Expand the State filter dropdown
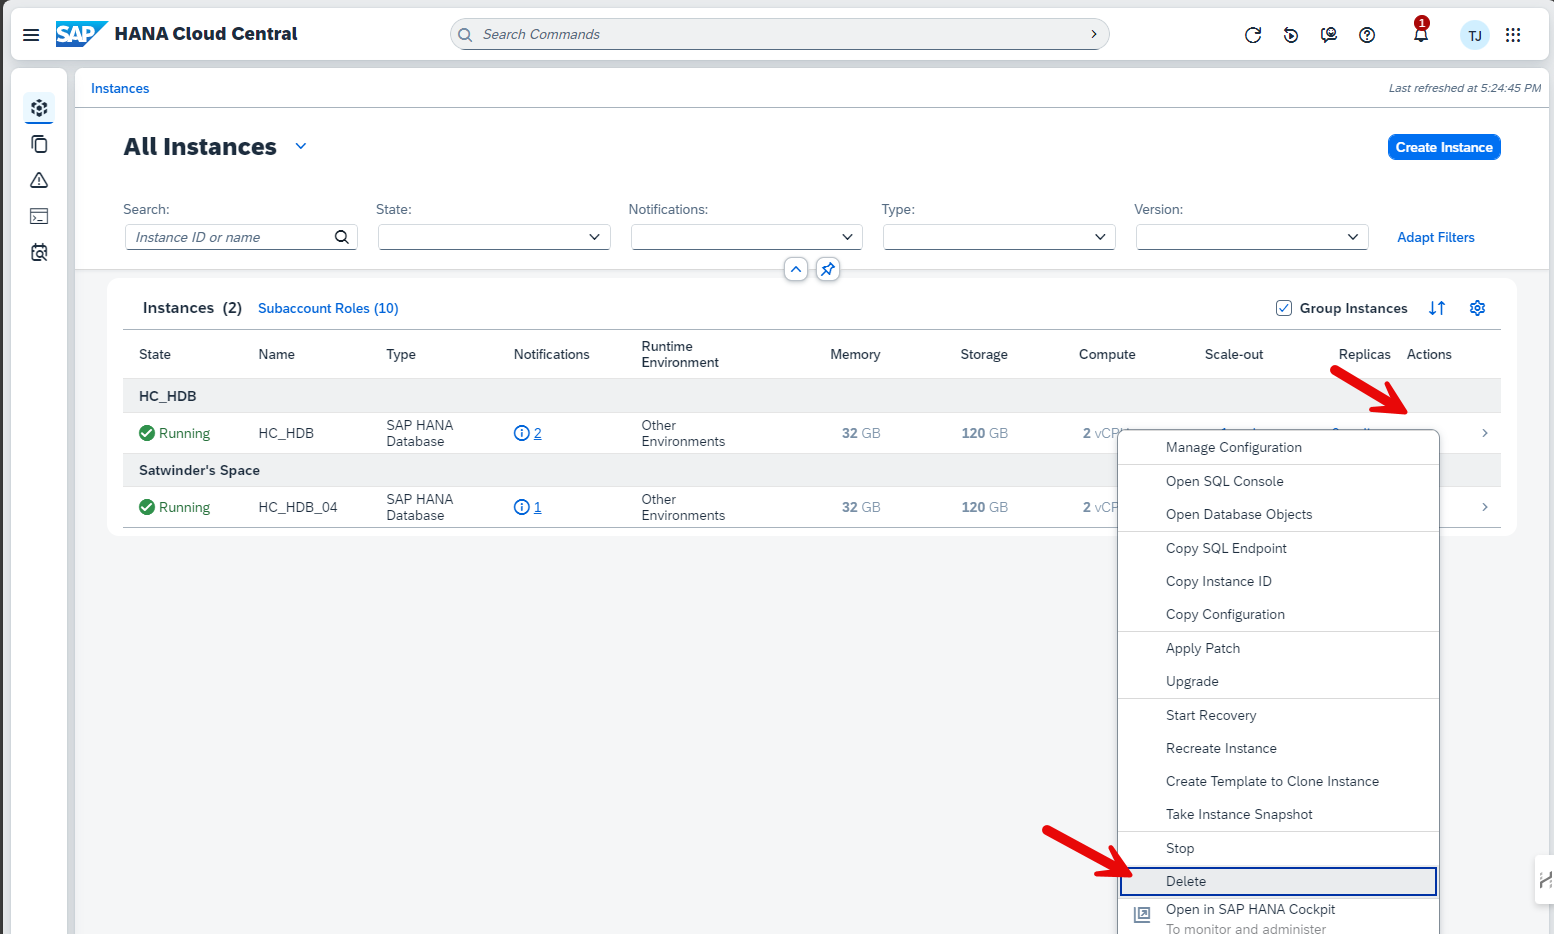Image resolution: width=1554 pixels, height=934 pixels. [494, 237]
